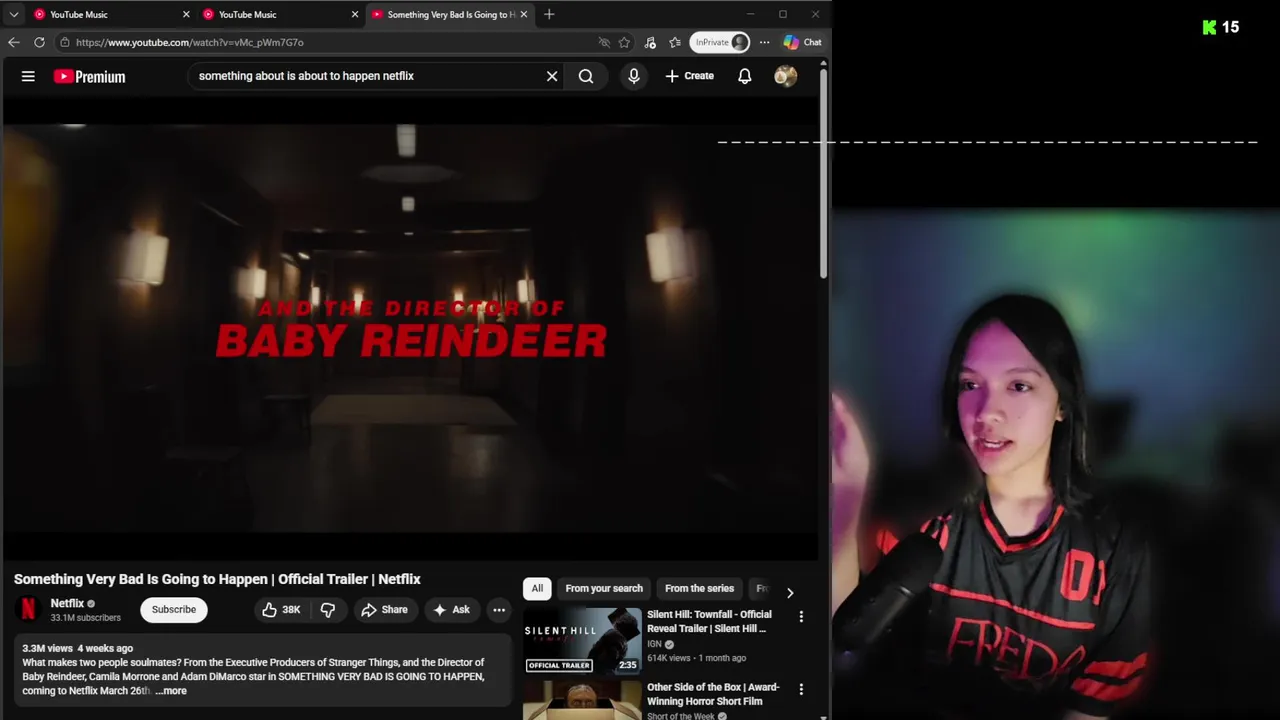Screen dimensions: 1280x720
Task: Open the InPrivate profile button
Action: click(x=720, y=42)
